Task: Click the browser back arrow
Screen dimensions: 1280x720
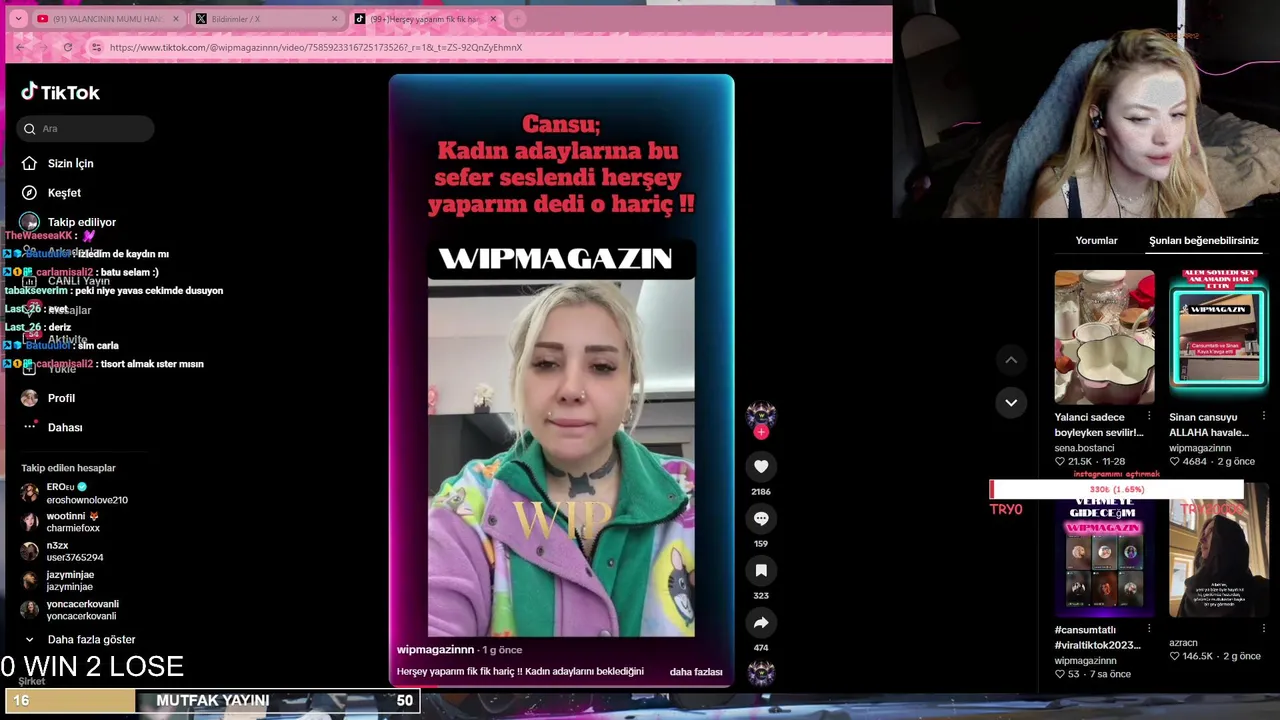Action: click(x=20, y=47)
